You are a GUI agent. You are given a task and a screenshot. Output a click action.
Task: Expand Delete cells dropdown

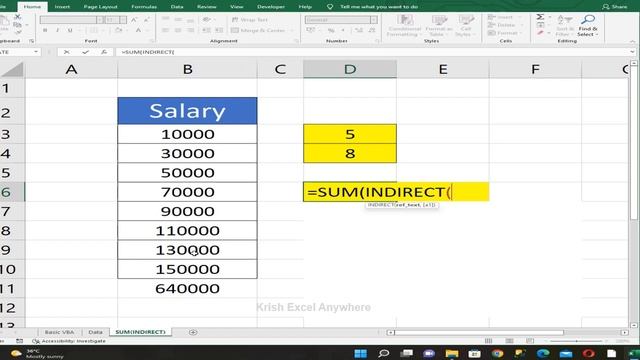tap(521, 25)
